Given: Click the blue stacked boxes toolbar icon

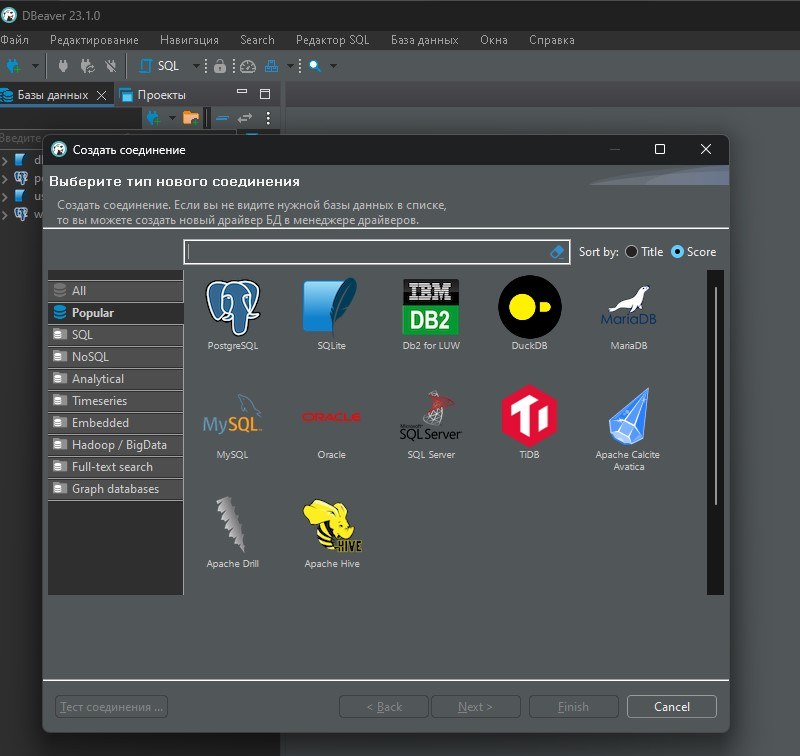Looking at the screenshot, I should click(271, 66).
